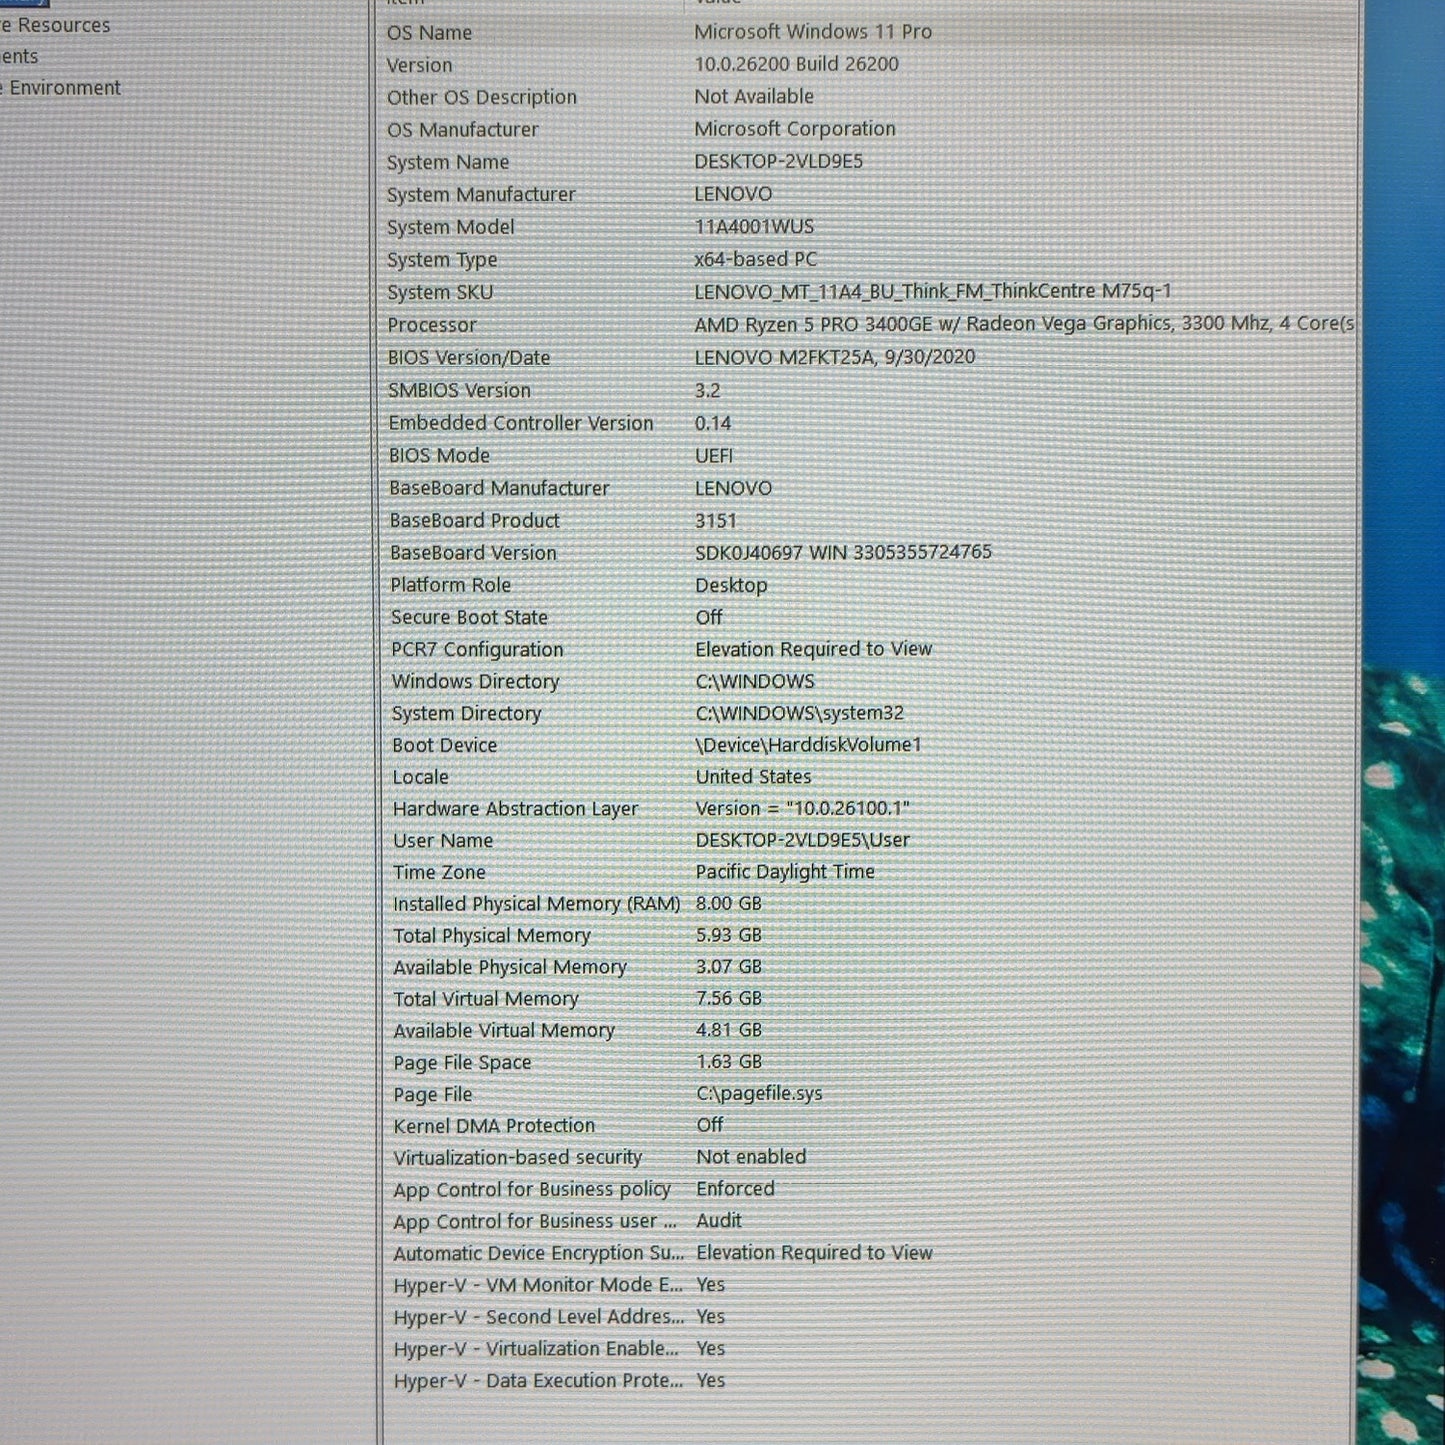Select the value 'SDK0J40697 WIN 3305355724765'
Screen dimensions: 1445x1445
pyautogui.click(x=844, y=552)
